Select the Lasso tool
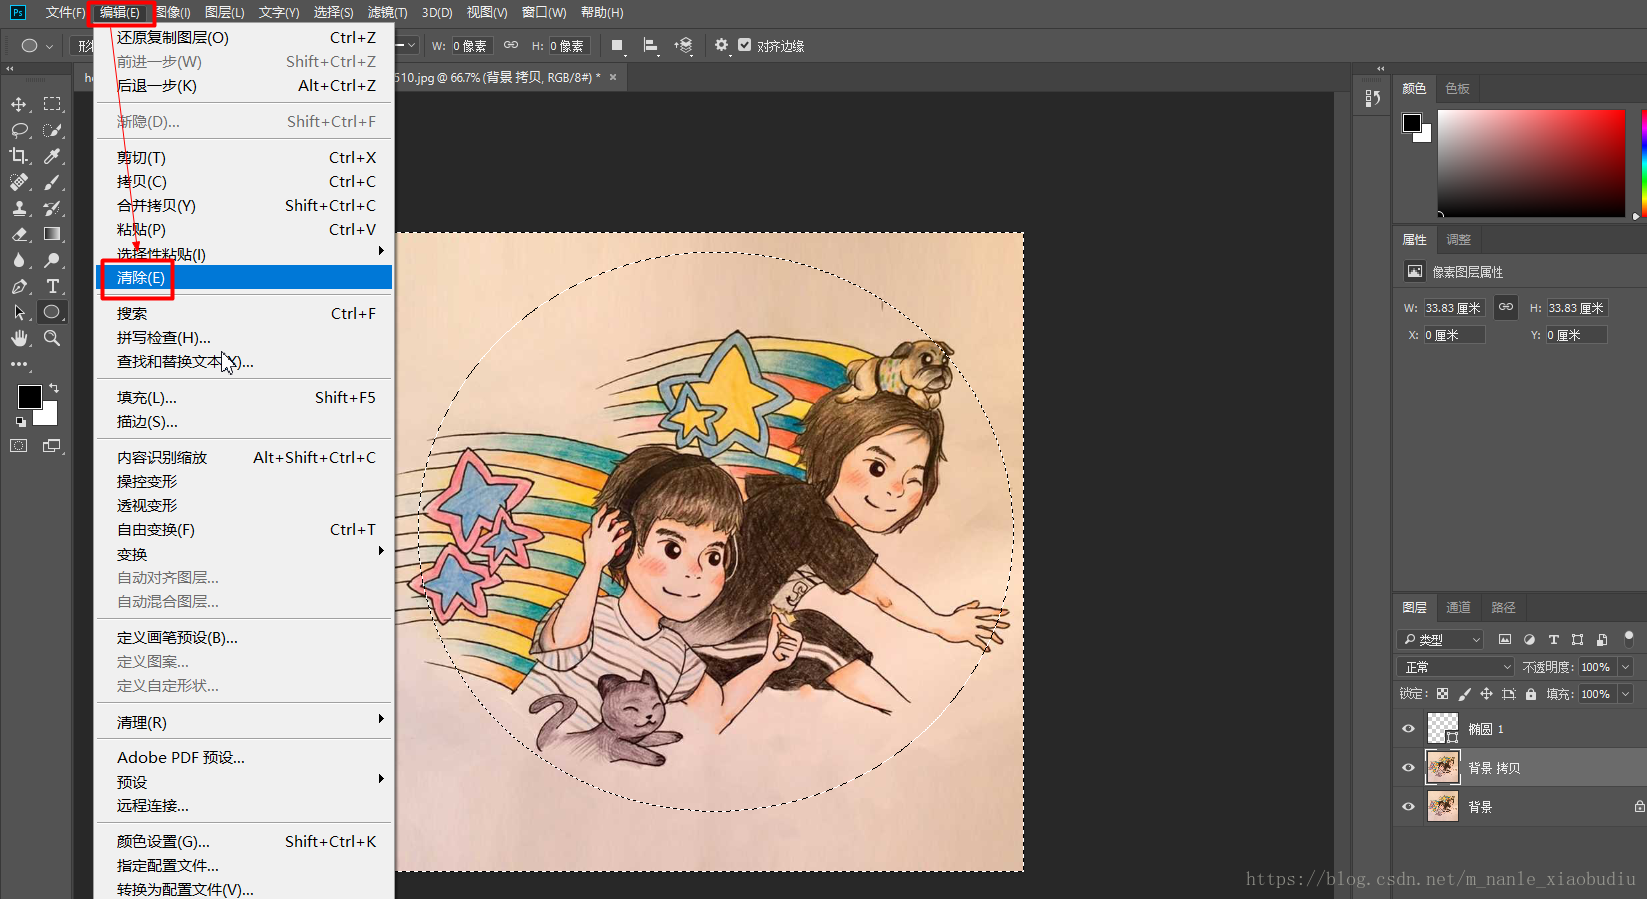 click(x=19, y=130)
